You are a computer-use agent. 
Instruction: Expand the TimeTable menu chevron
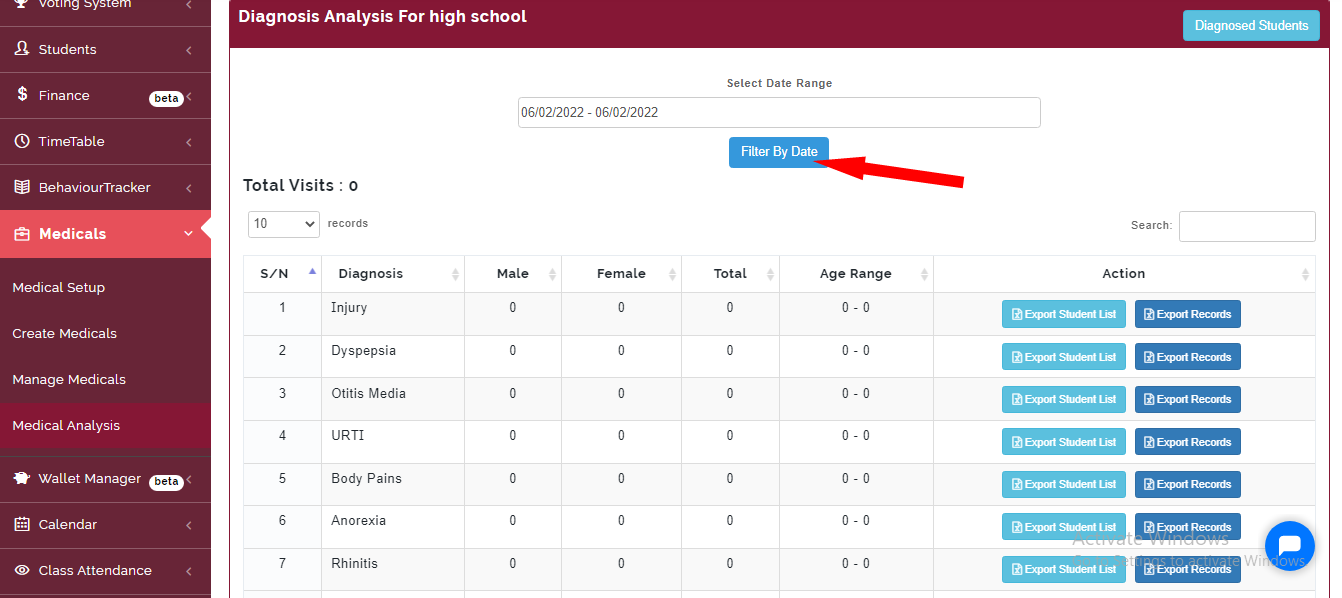click(x=189, y=142)
